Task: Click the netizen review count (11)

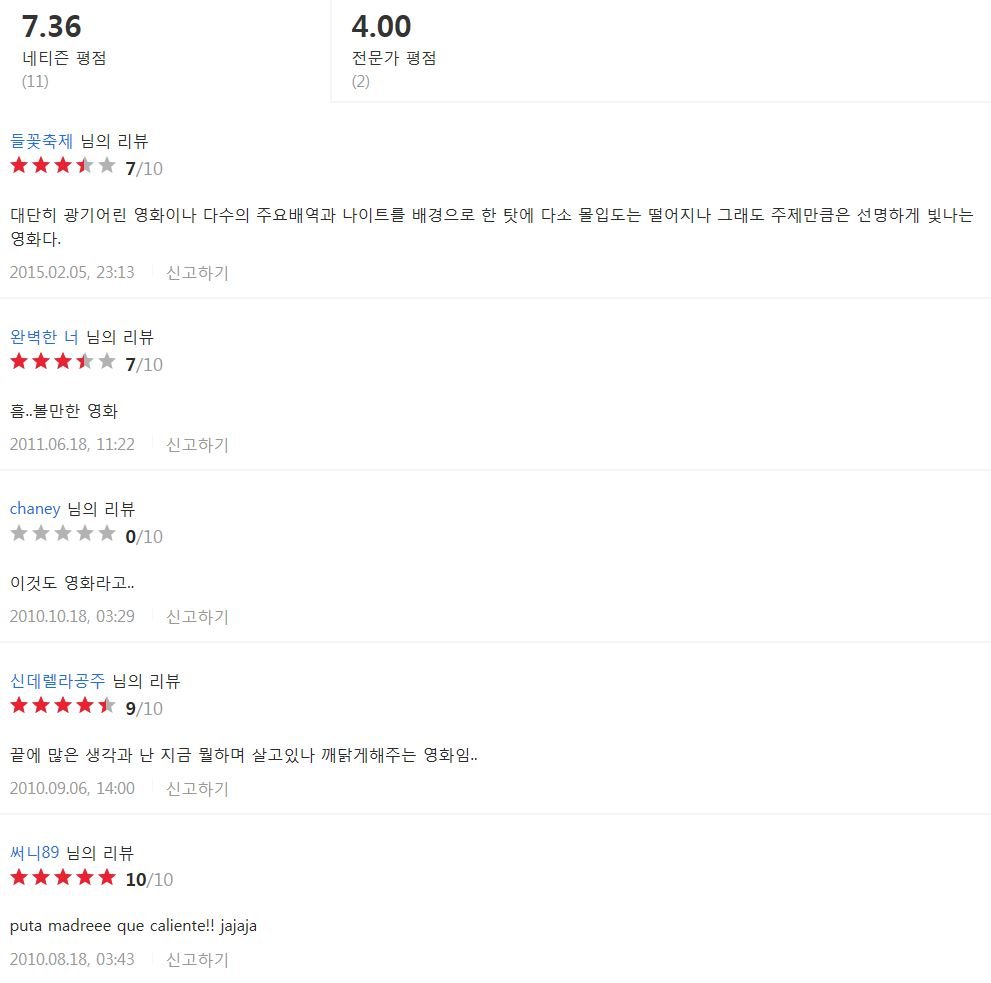Action: pyautogui.click(x=35, y=82)
